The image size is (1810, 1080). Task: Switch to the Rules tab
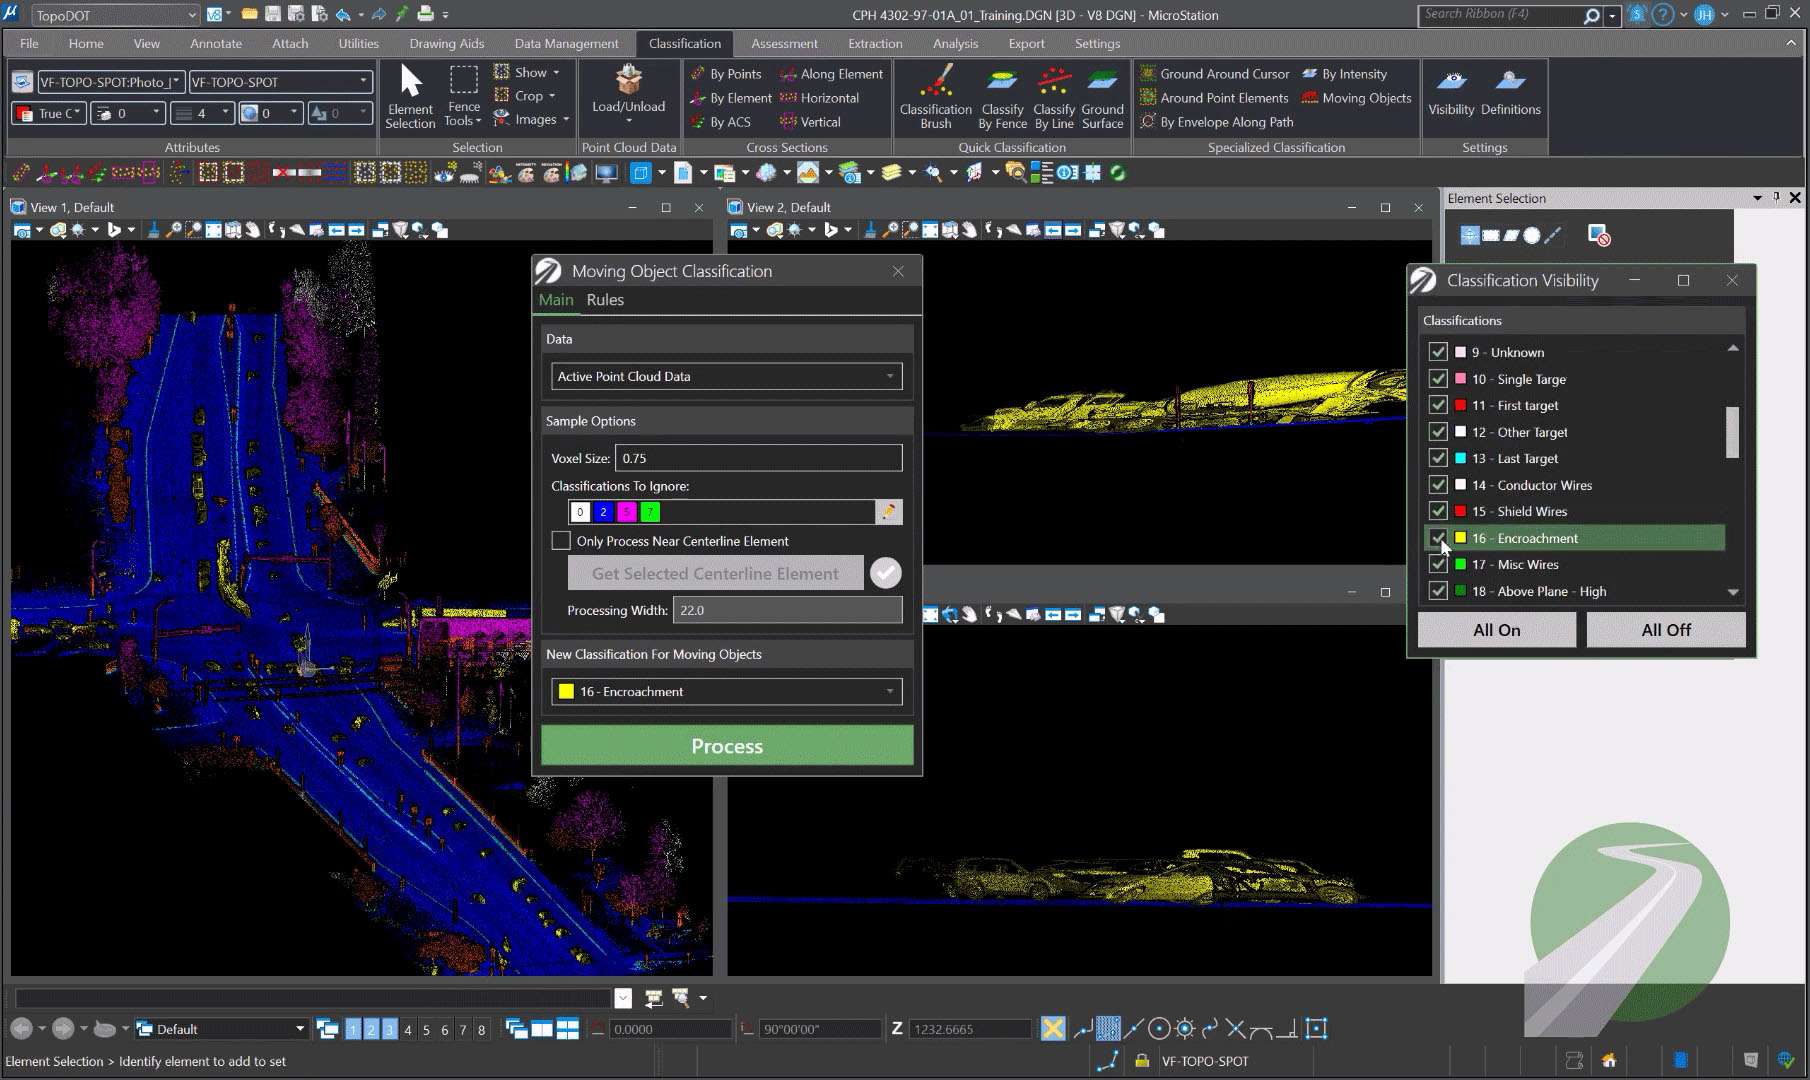605,300
